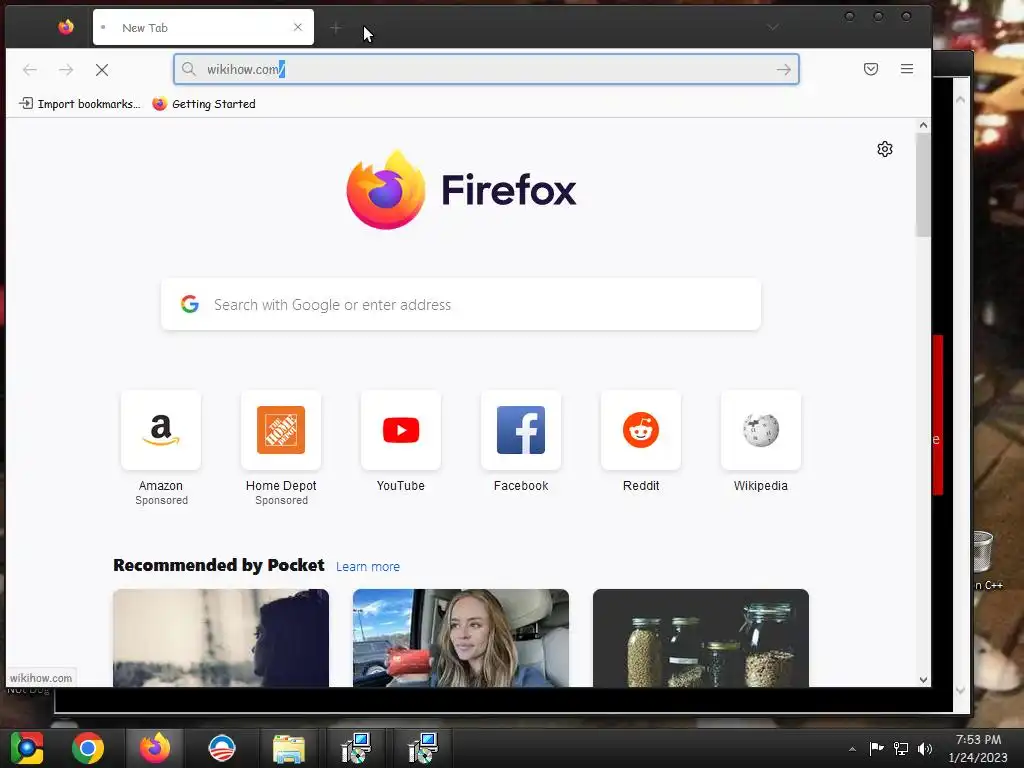Stop loading the page

102,69
